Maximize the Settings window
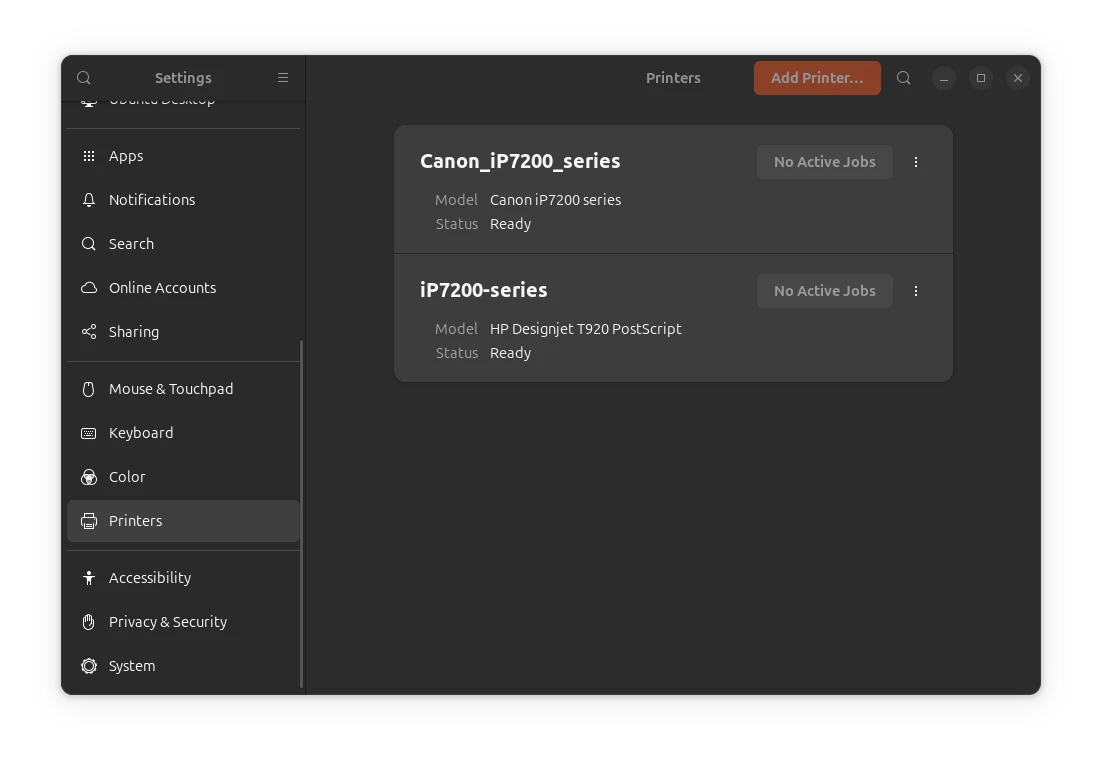 click(981, 78)
